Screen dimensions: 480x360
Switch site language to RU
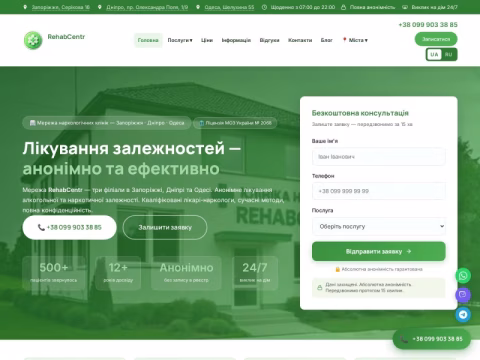coord(449,54)
